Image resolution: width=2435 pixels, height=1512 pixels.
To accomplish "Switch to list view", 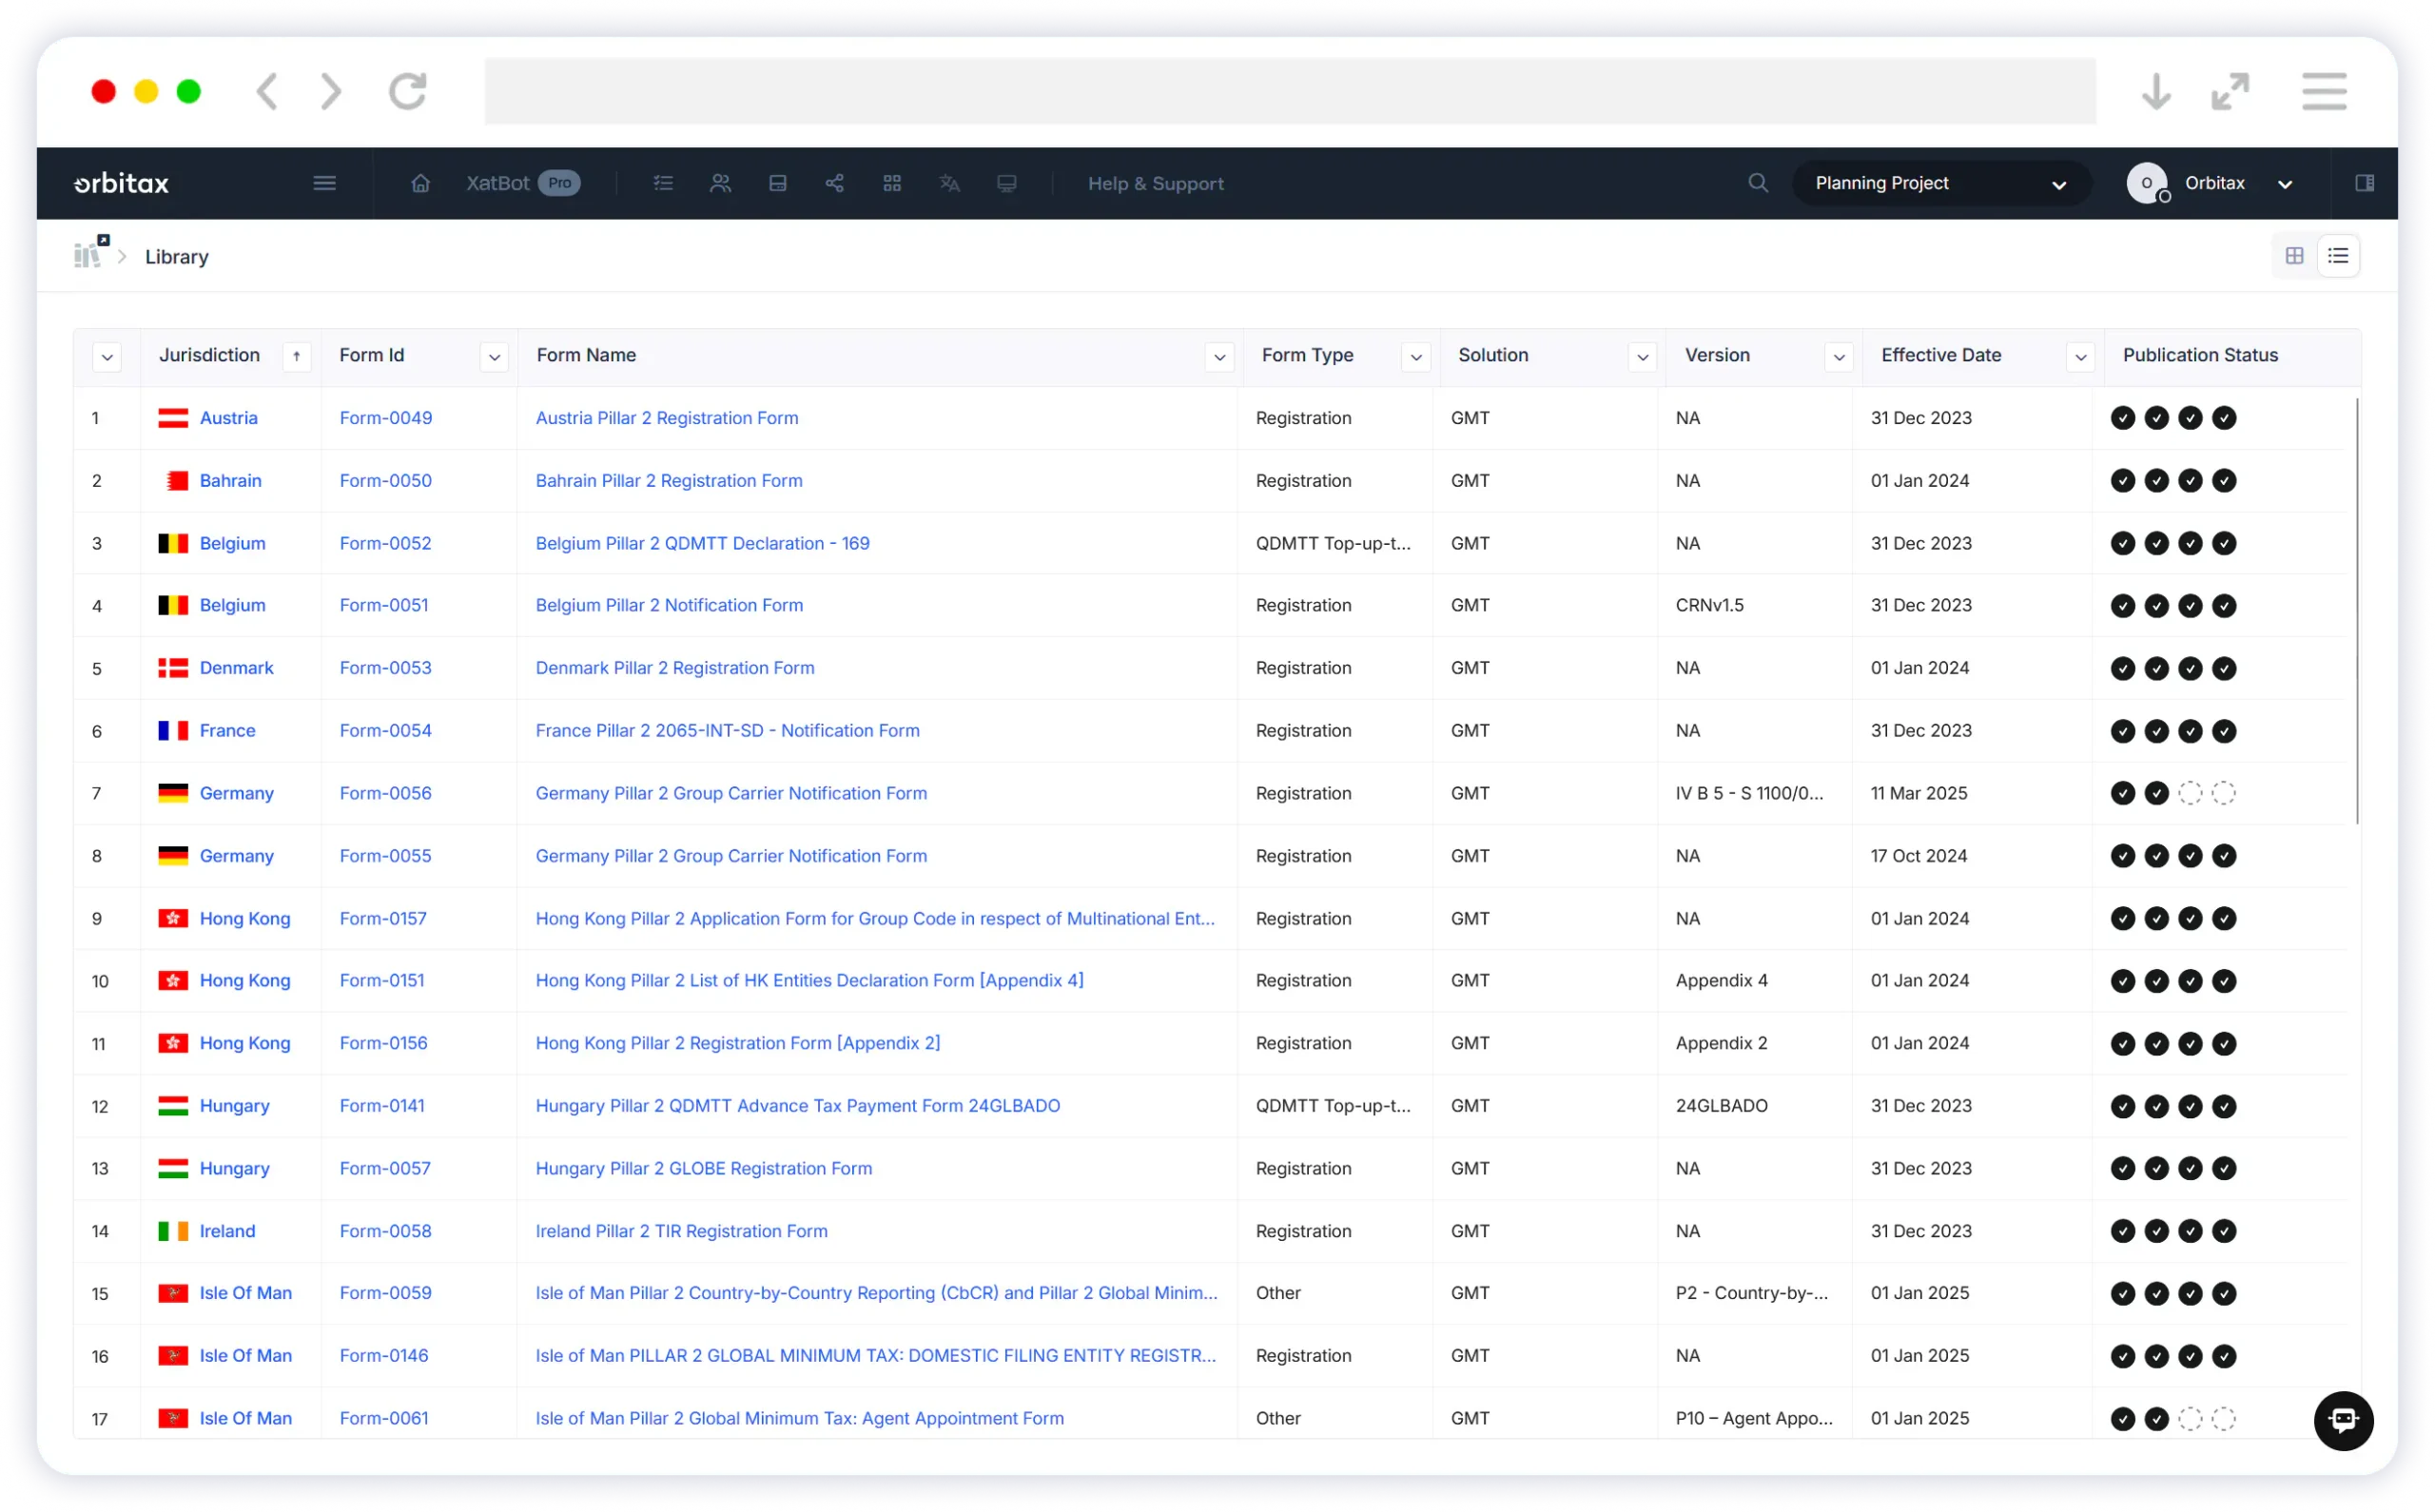I will (x=2337, y=256).
